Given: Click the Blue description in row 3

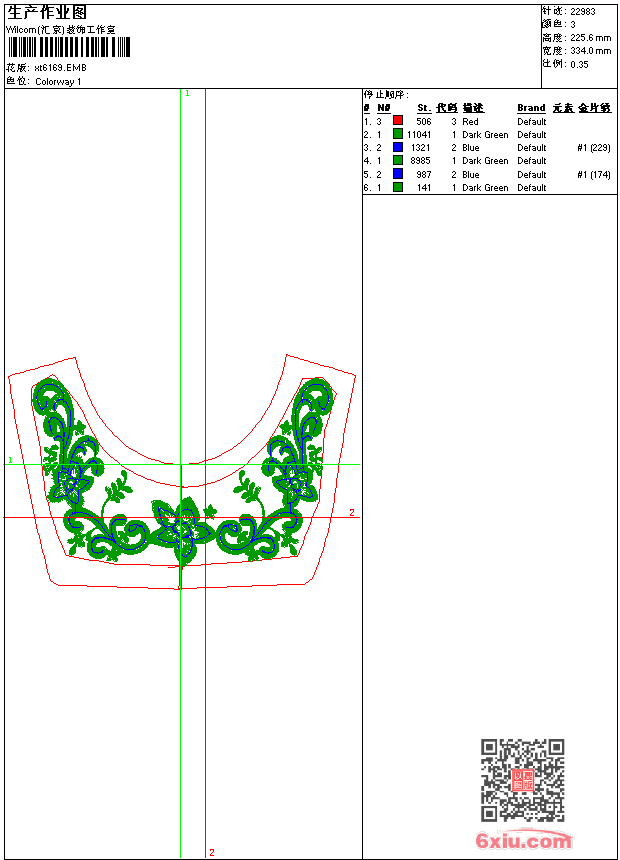Looking at the screenshot, I should pos(471,148).
